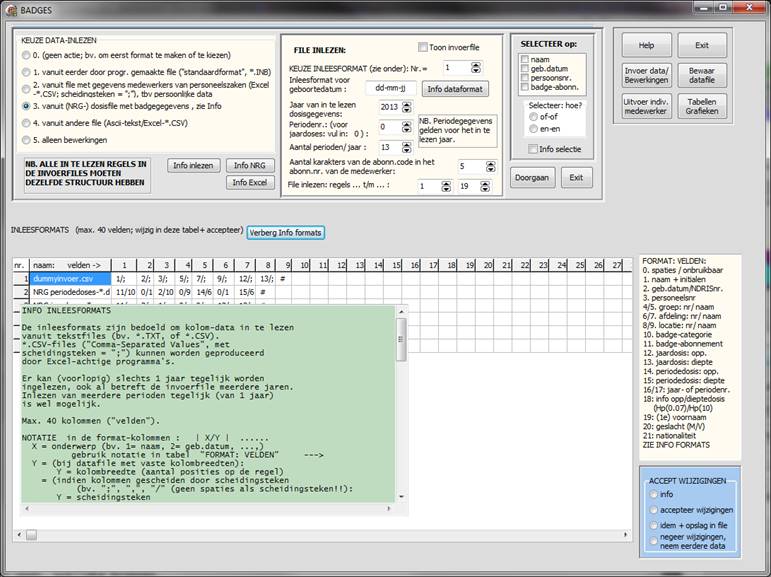Click the Inleesformat Nr. spinner arrows
771x577 pixels.
475,67
